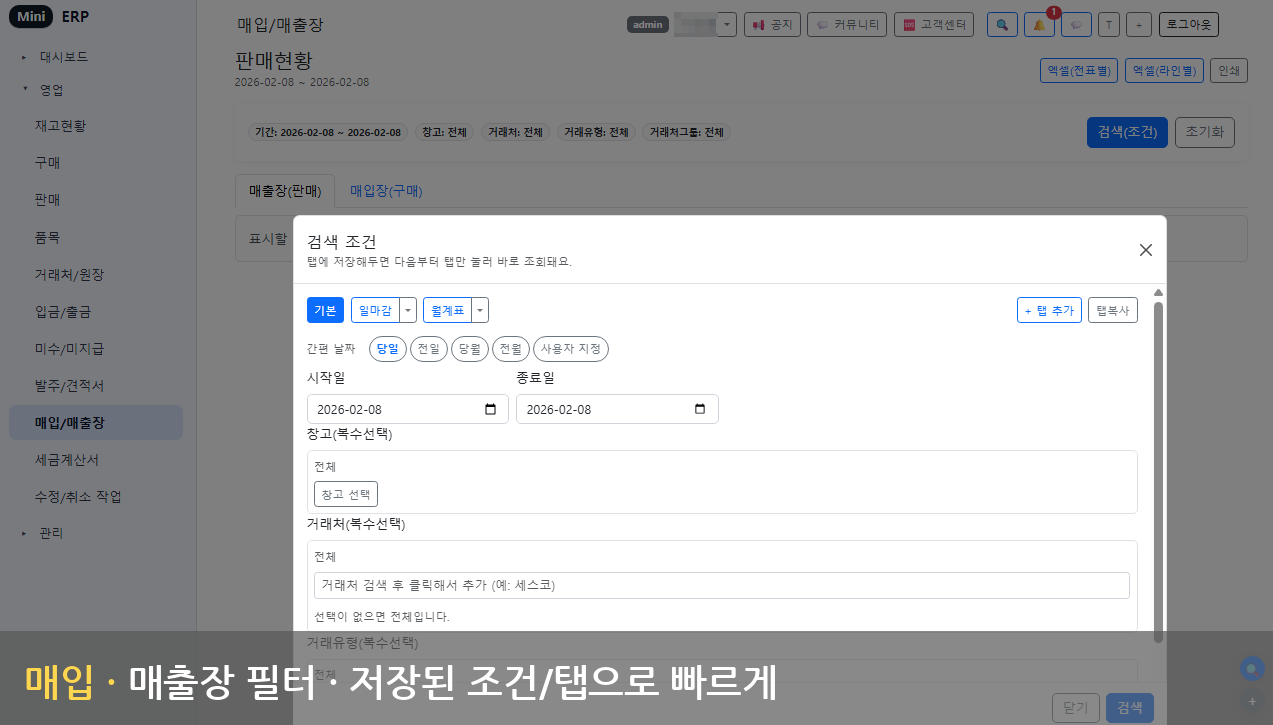Image resolution: width=1273 pixels, height=725 pixels.
Task: Click the 창고: 전체 filter chip
Action: (444, 132)
